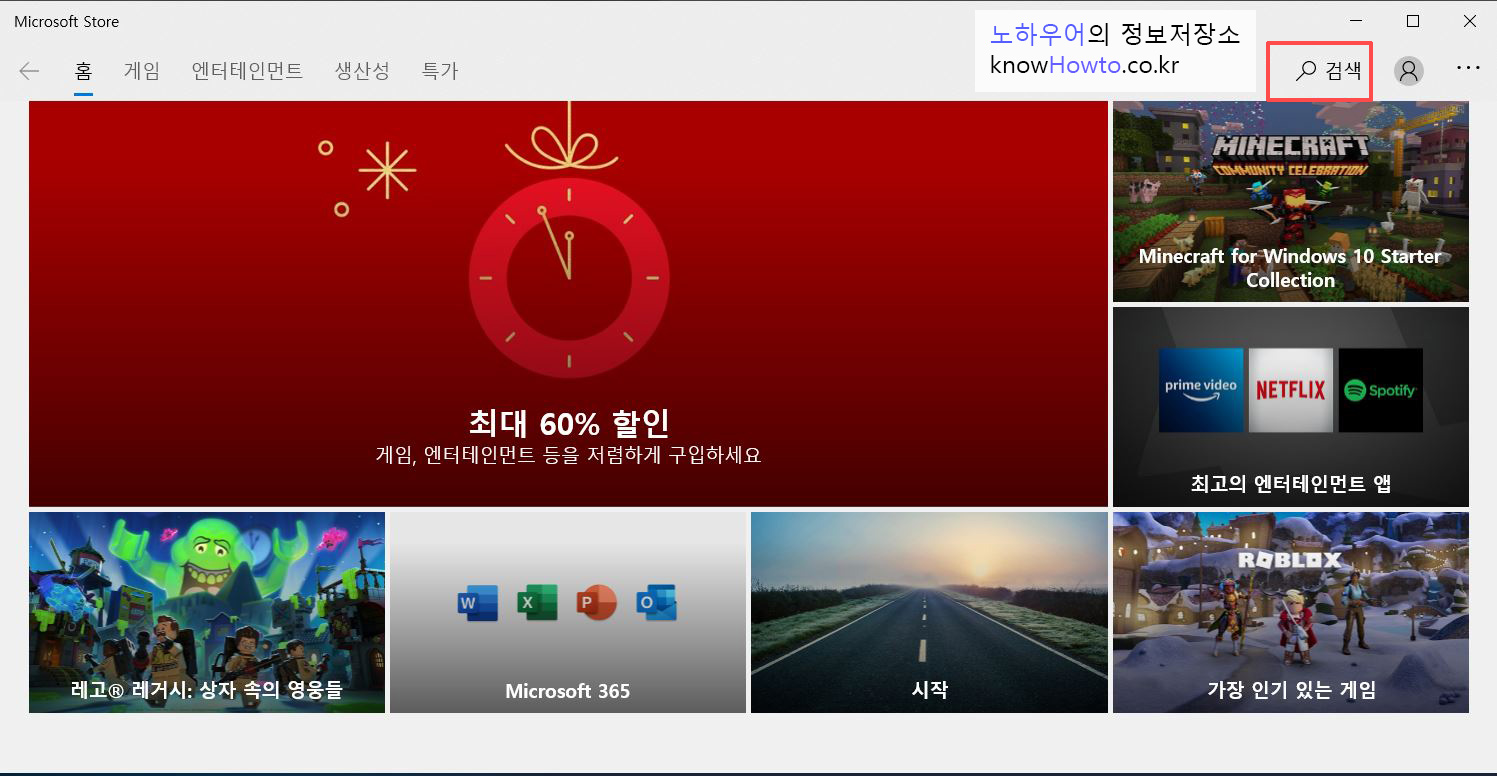Open the user account profile icon
Image resolution: width=1497 pixels, height=776 pixels.
pos(1409,70)
